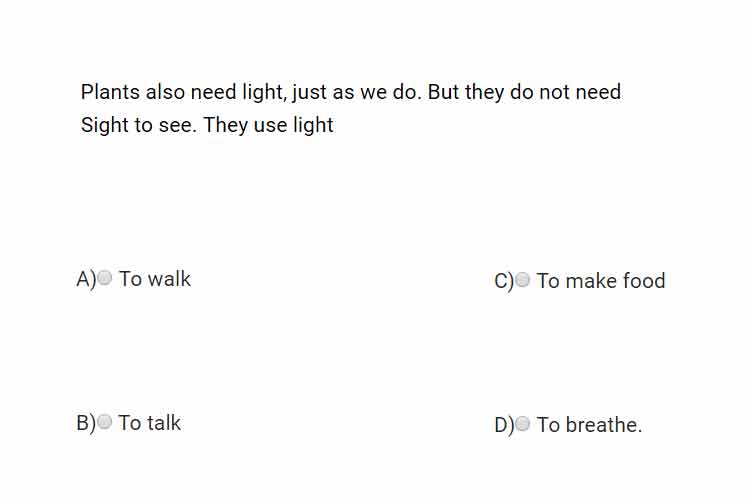Click the B) option letter label
Screen dimensions: 750x500
[86, 423]
